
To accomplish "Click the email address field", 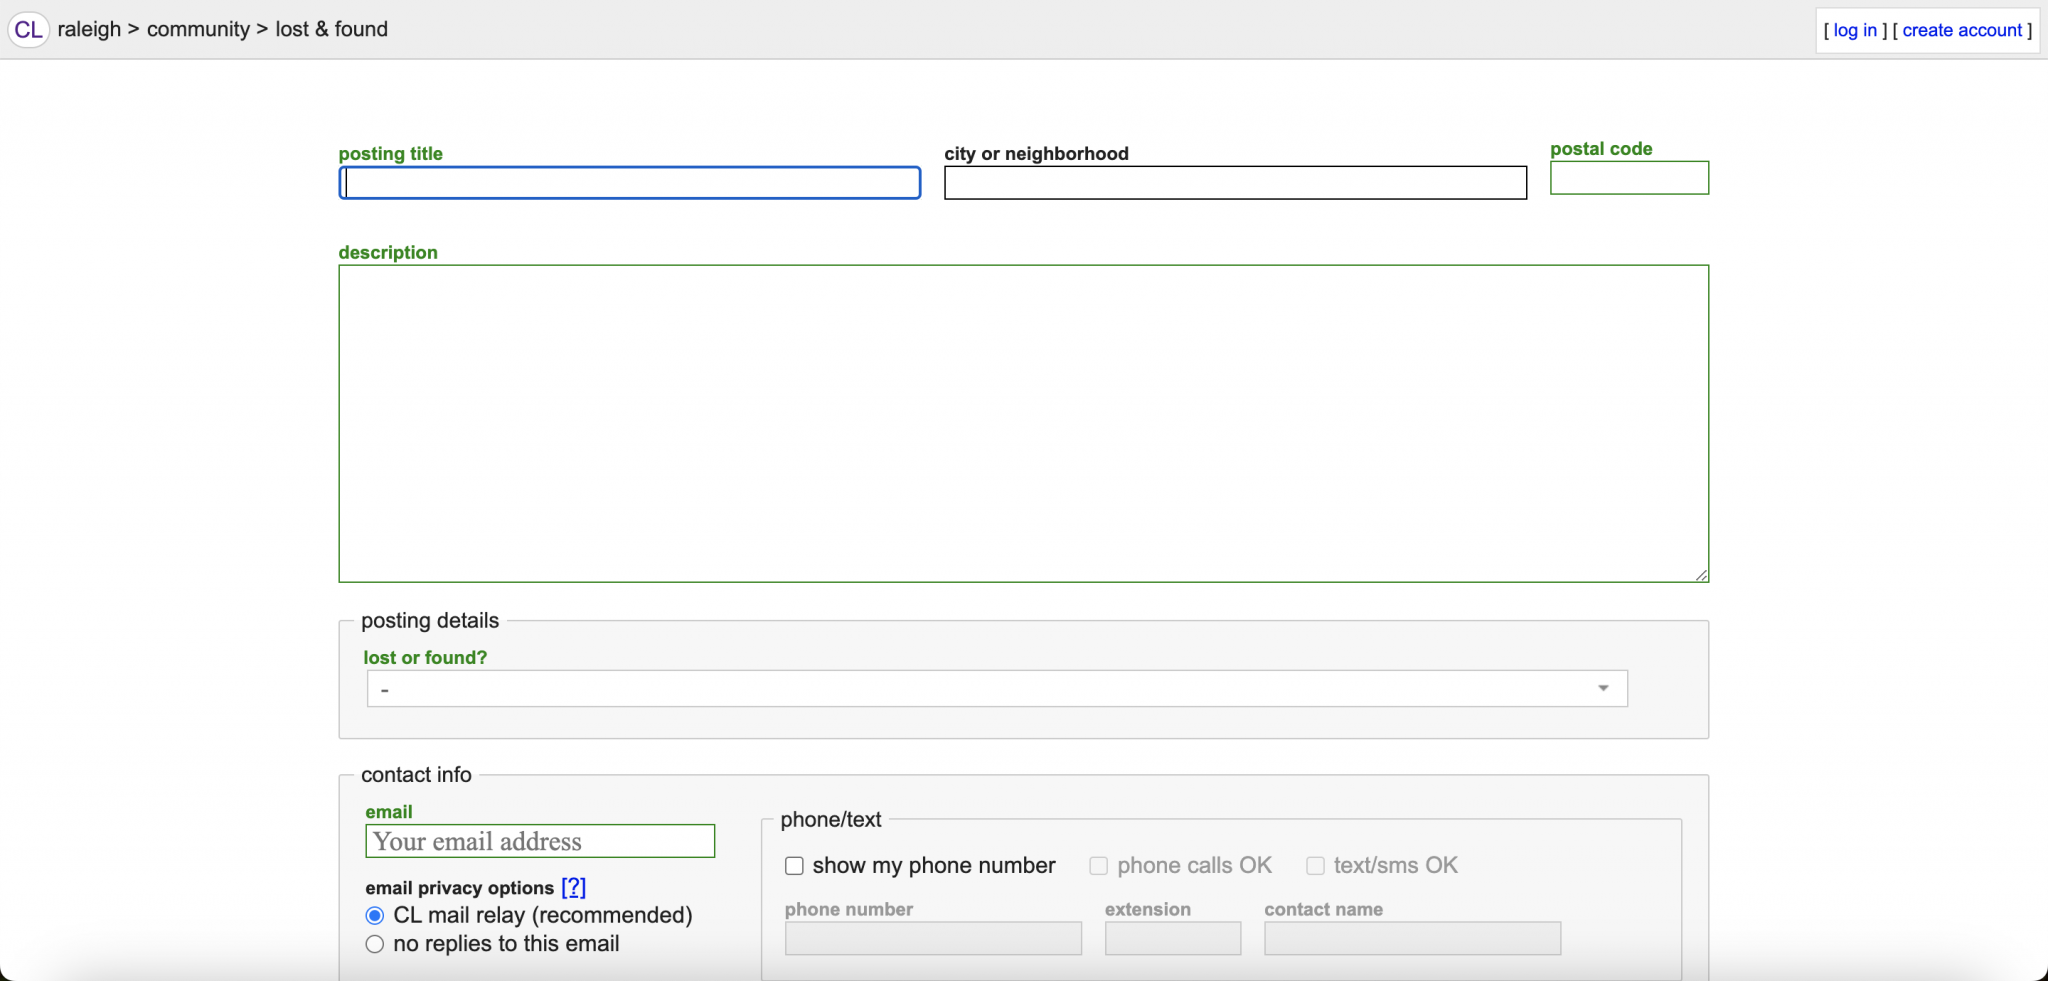I will pyautogui.click(x=540, y=841).
